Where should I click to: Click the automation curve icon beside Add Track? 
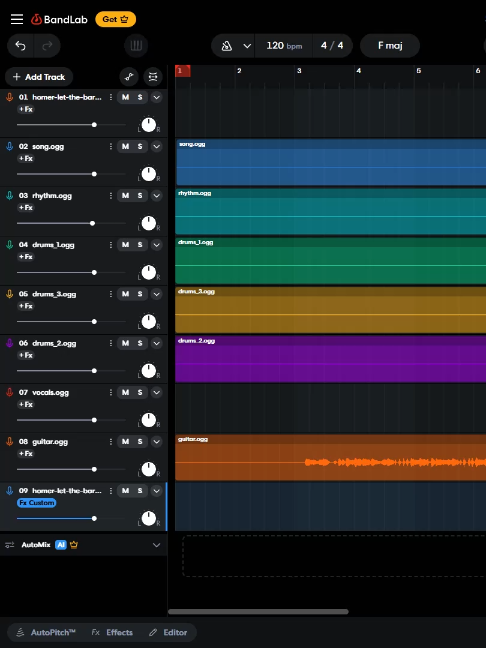129,77
